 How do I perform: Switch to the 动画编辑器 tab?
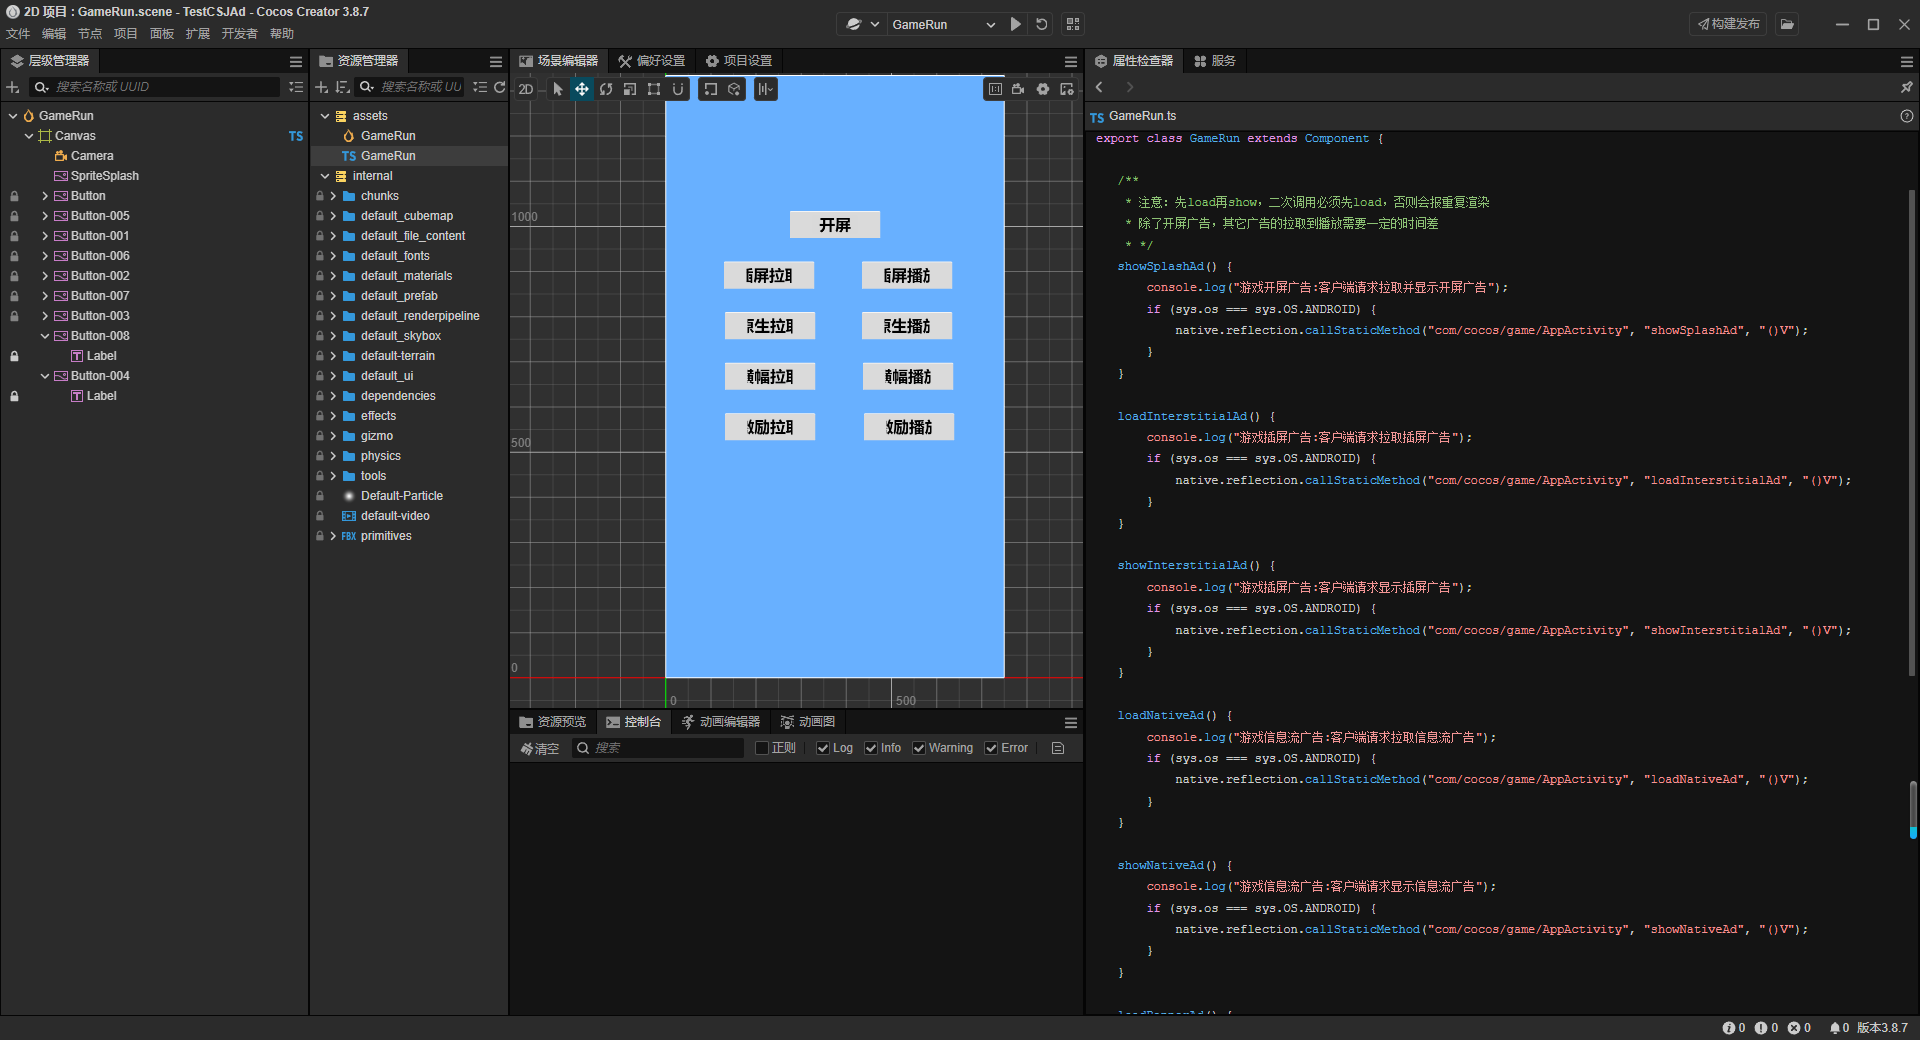[720, 722]
